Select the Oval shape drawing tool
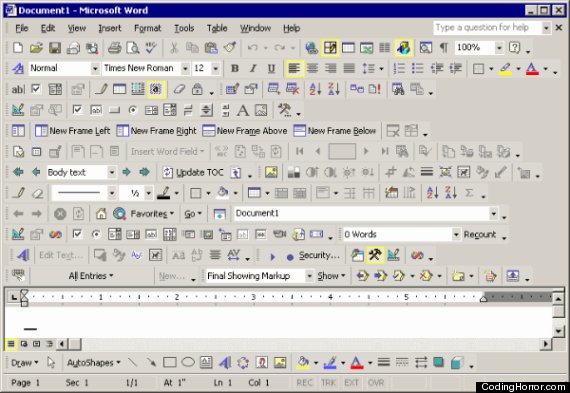Image resolution: width=570 pixels, height=393 pixels. click(188, 362)
